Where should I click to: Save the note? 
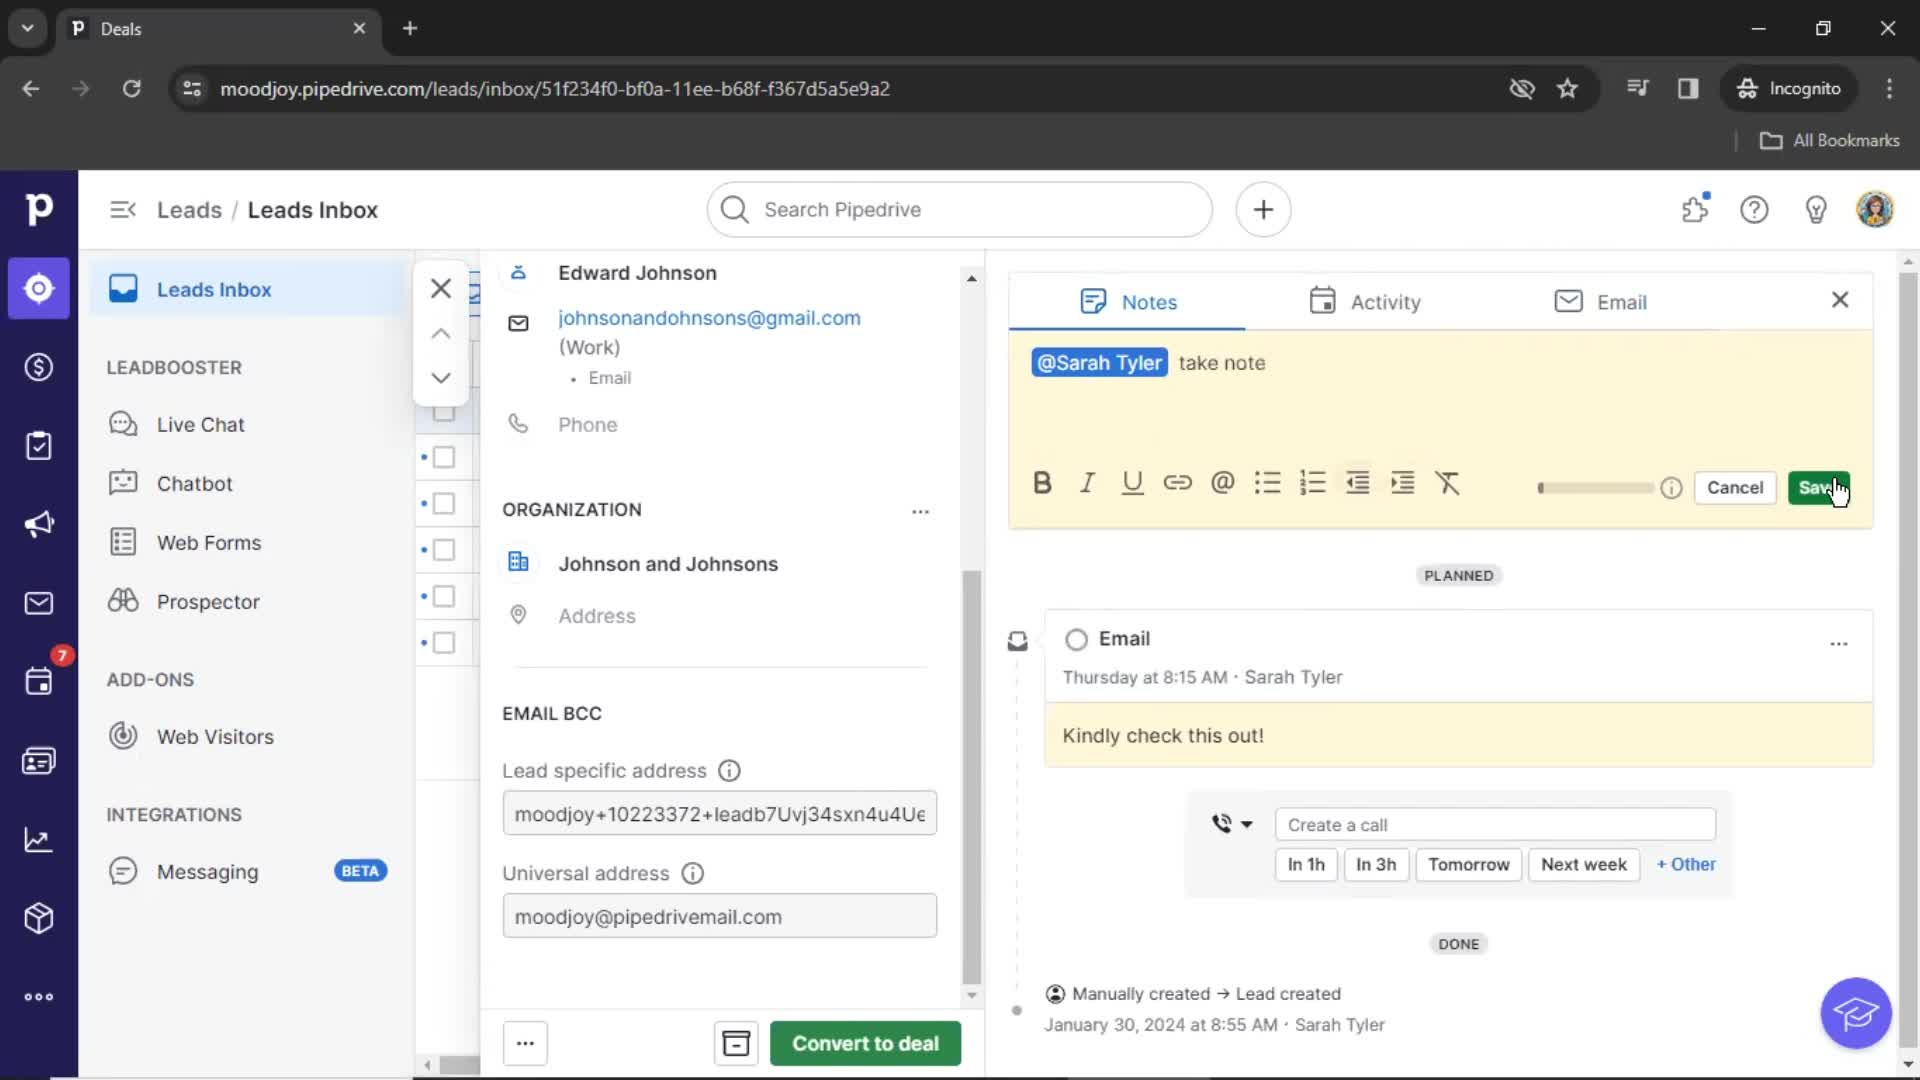point(1818,488)
